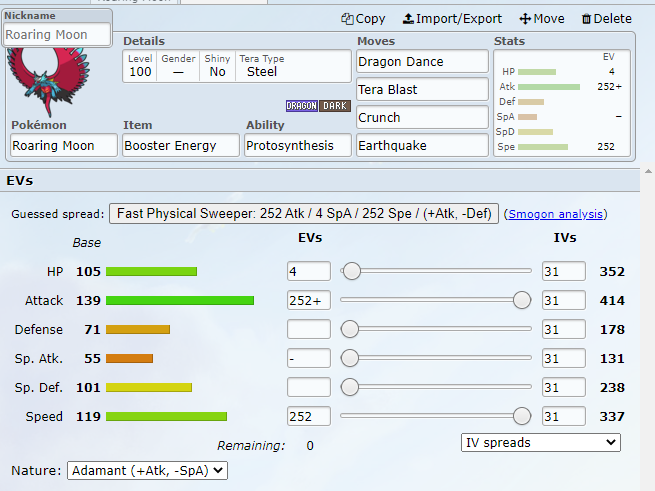This screenshot has height=491, width=655.
Task: Edit the Protosynthesis ability field
Action: [x=298, y=145]
